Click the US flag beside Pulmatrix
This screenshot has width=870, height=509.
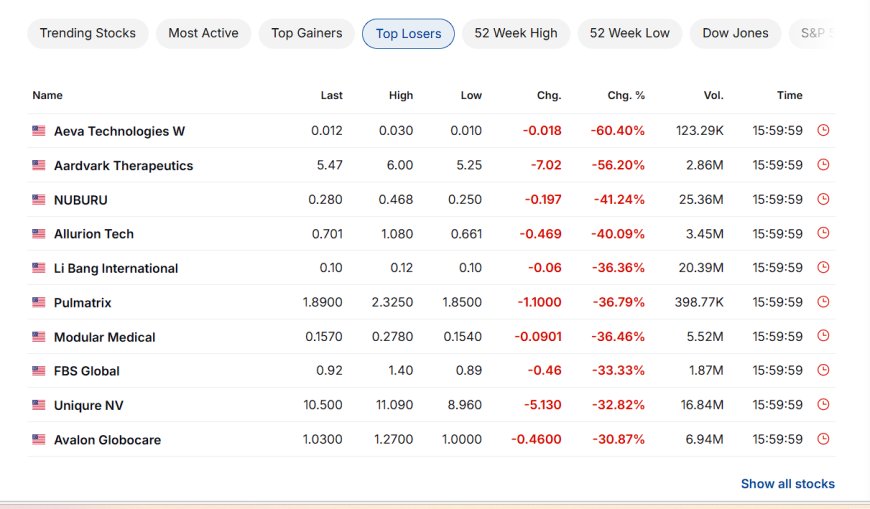click(x=39, y=303)
